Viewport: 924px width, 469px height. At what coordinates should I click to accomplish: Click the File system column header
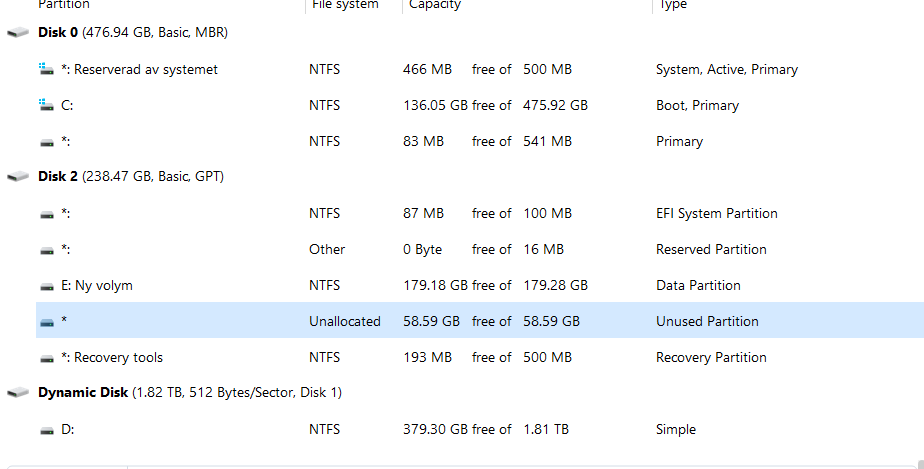click(345, 5)
